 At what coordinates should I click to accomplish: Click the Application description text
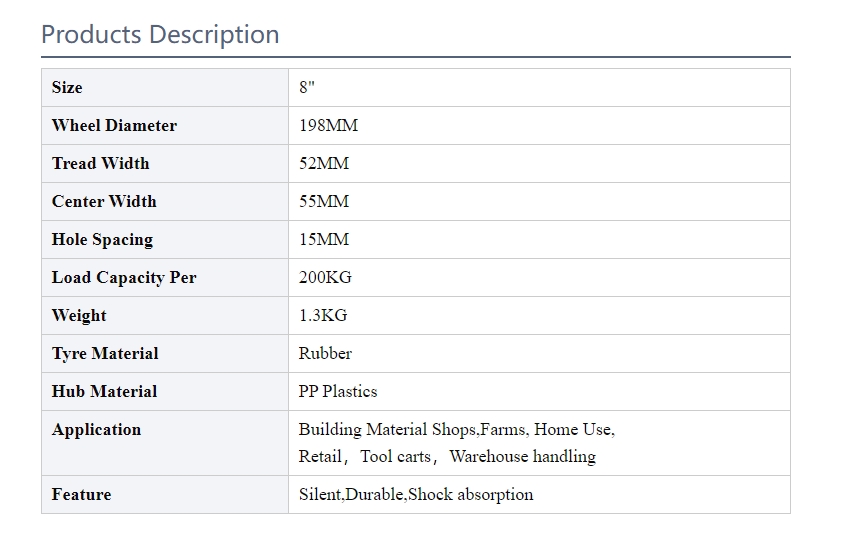[x=457, y=443]
